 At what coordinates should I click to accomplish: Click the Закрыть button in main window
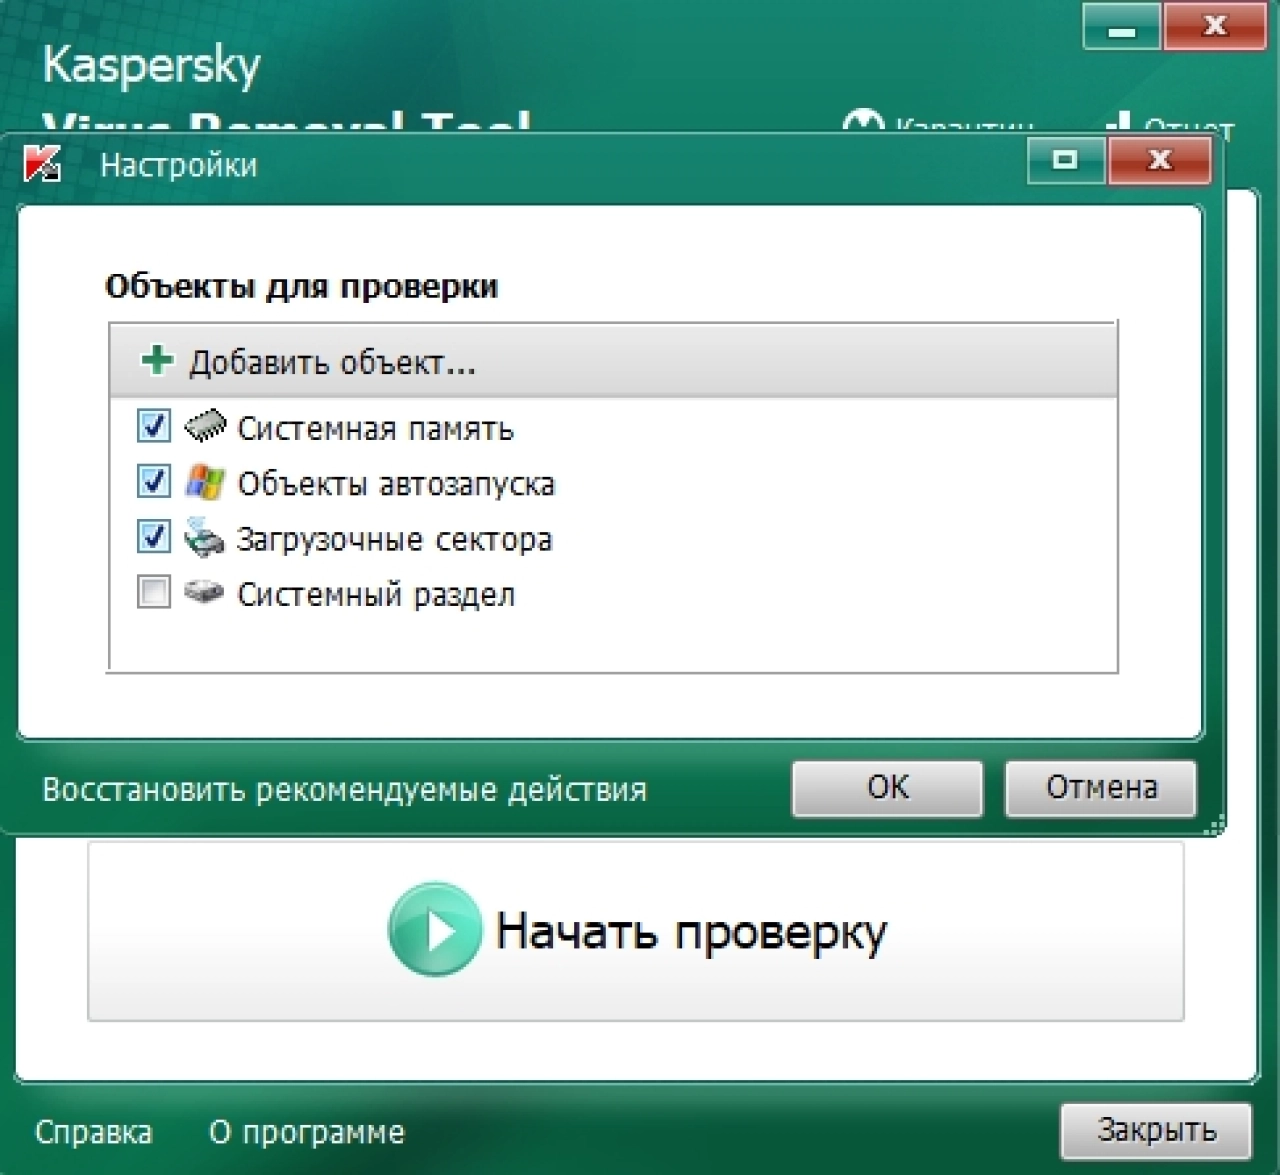(x=1156, y=1131)
